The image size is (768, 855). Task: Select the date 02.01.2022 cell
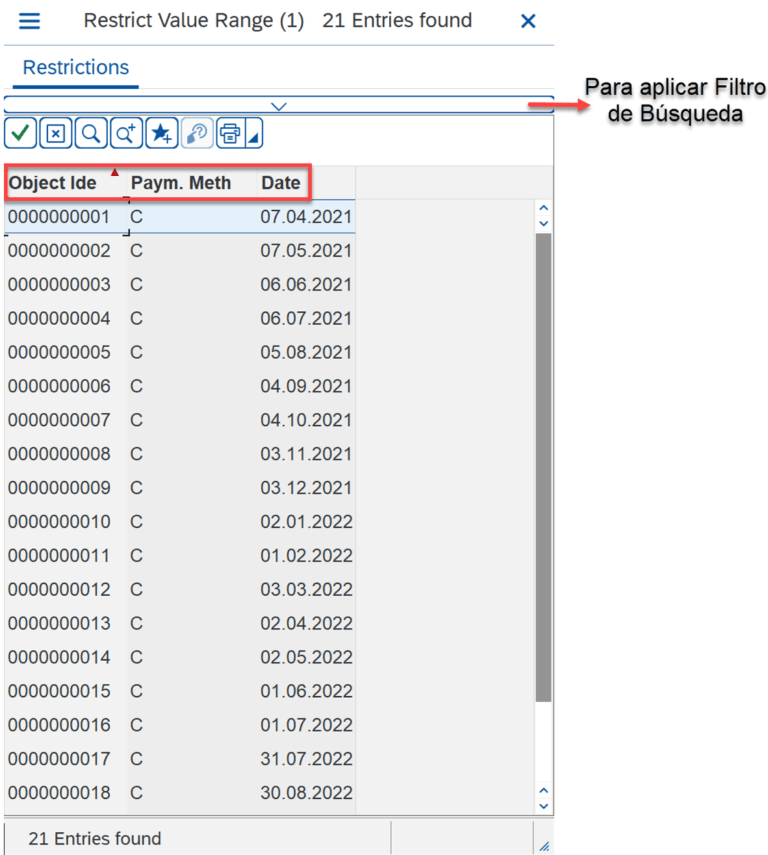(306, 522)
